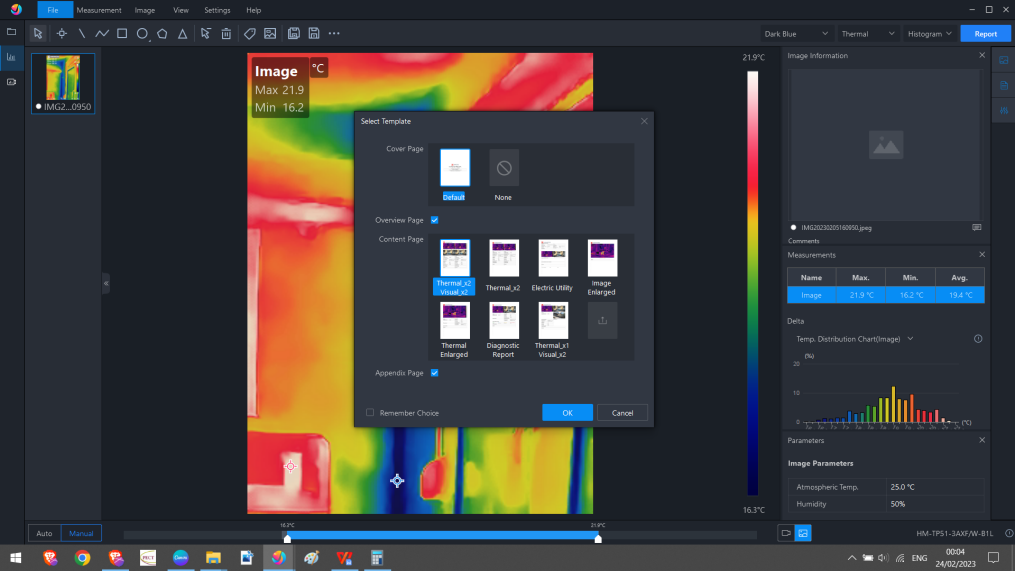Click the trash delete icon in toolbar

227,33
